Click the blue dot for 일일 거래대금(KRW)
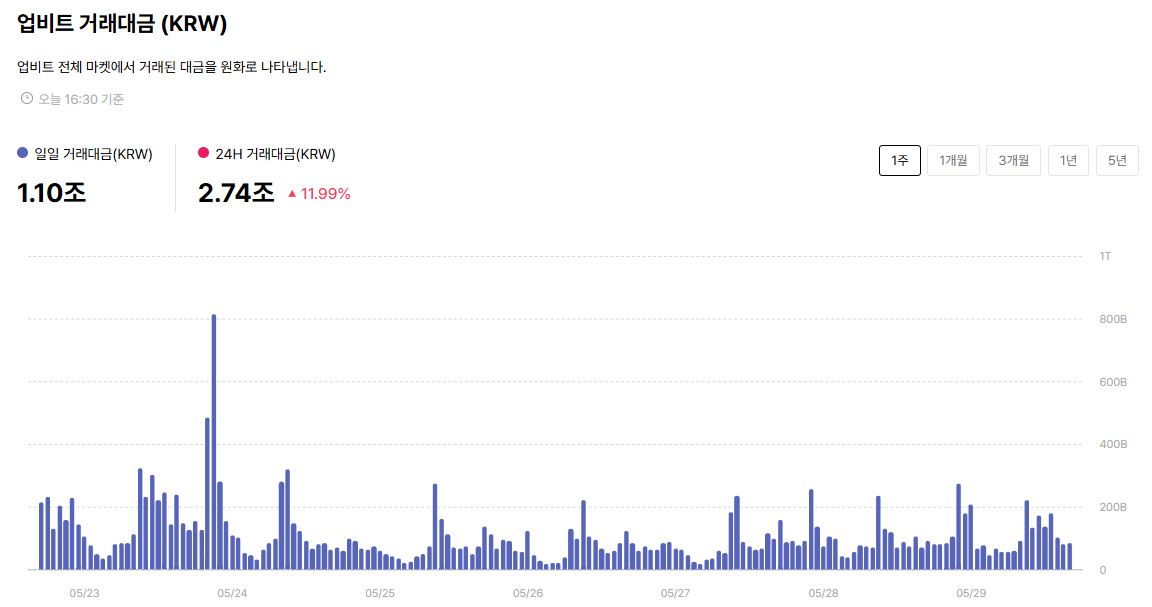The height and width of the screenshot is (607, 1152). [22, 153]
